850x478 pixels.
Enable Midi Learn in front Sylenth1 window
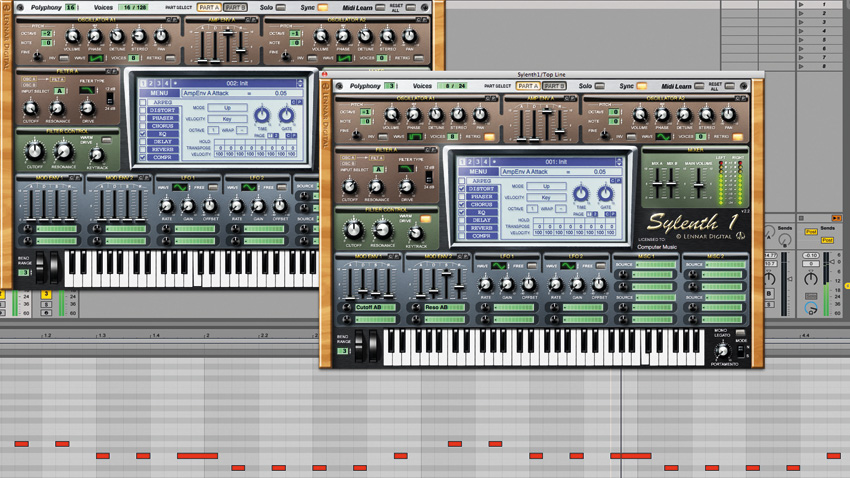pyautogui.click(x=699, y=86)
